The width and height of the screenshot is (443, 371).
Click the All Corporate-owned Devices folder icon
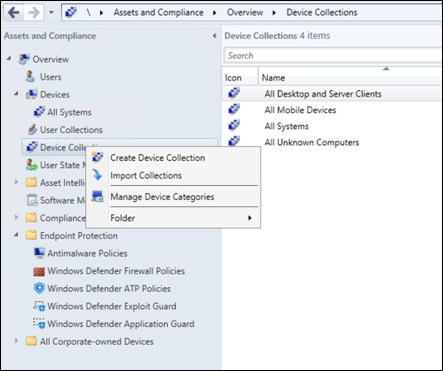(x=31, y=341)
